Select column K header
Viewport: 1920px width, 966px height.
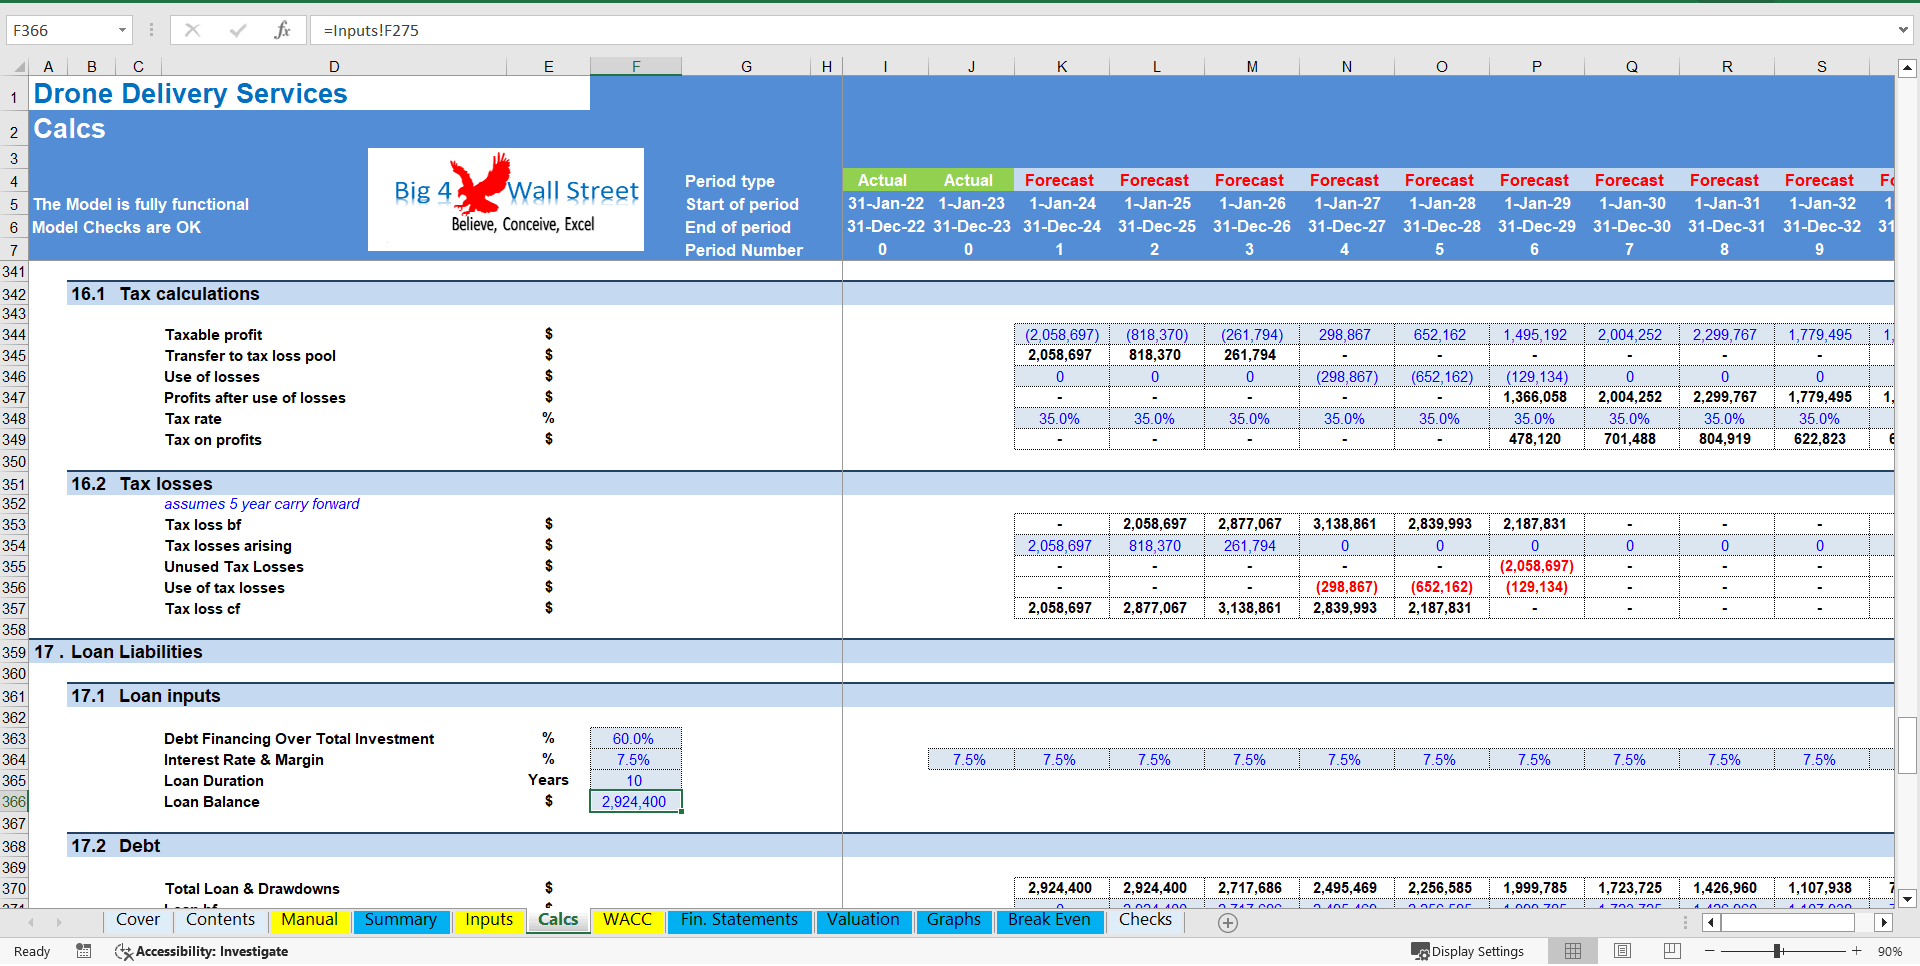coord(1062,67)
